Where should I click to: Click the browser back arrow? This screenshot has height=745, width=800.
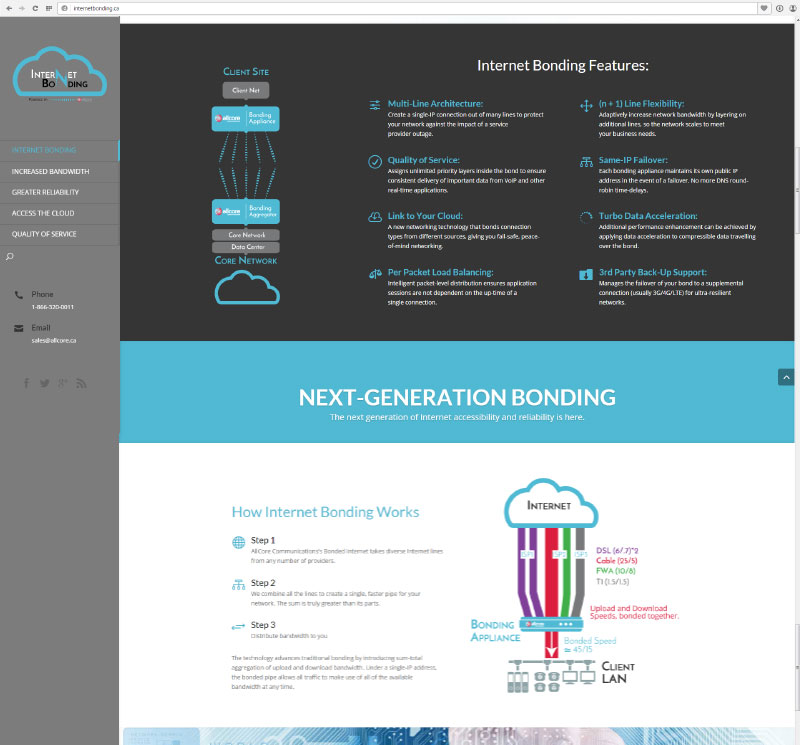[x=8, y=7]
